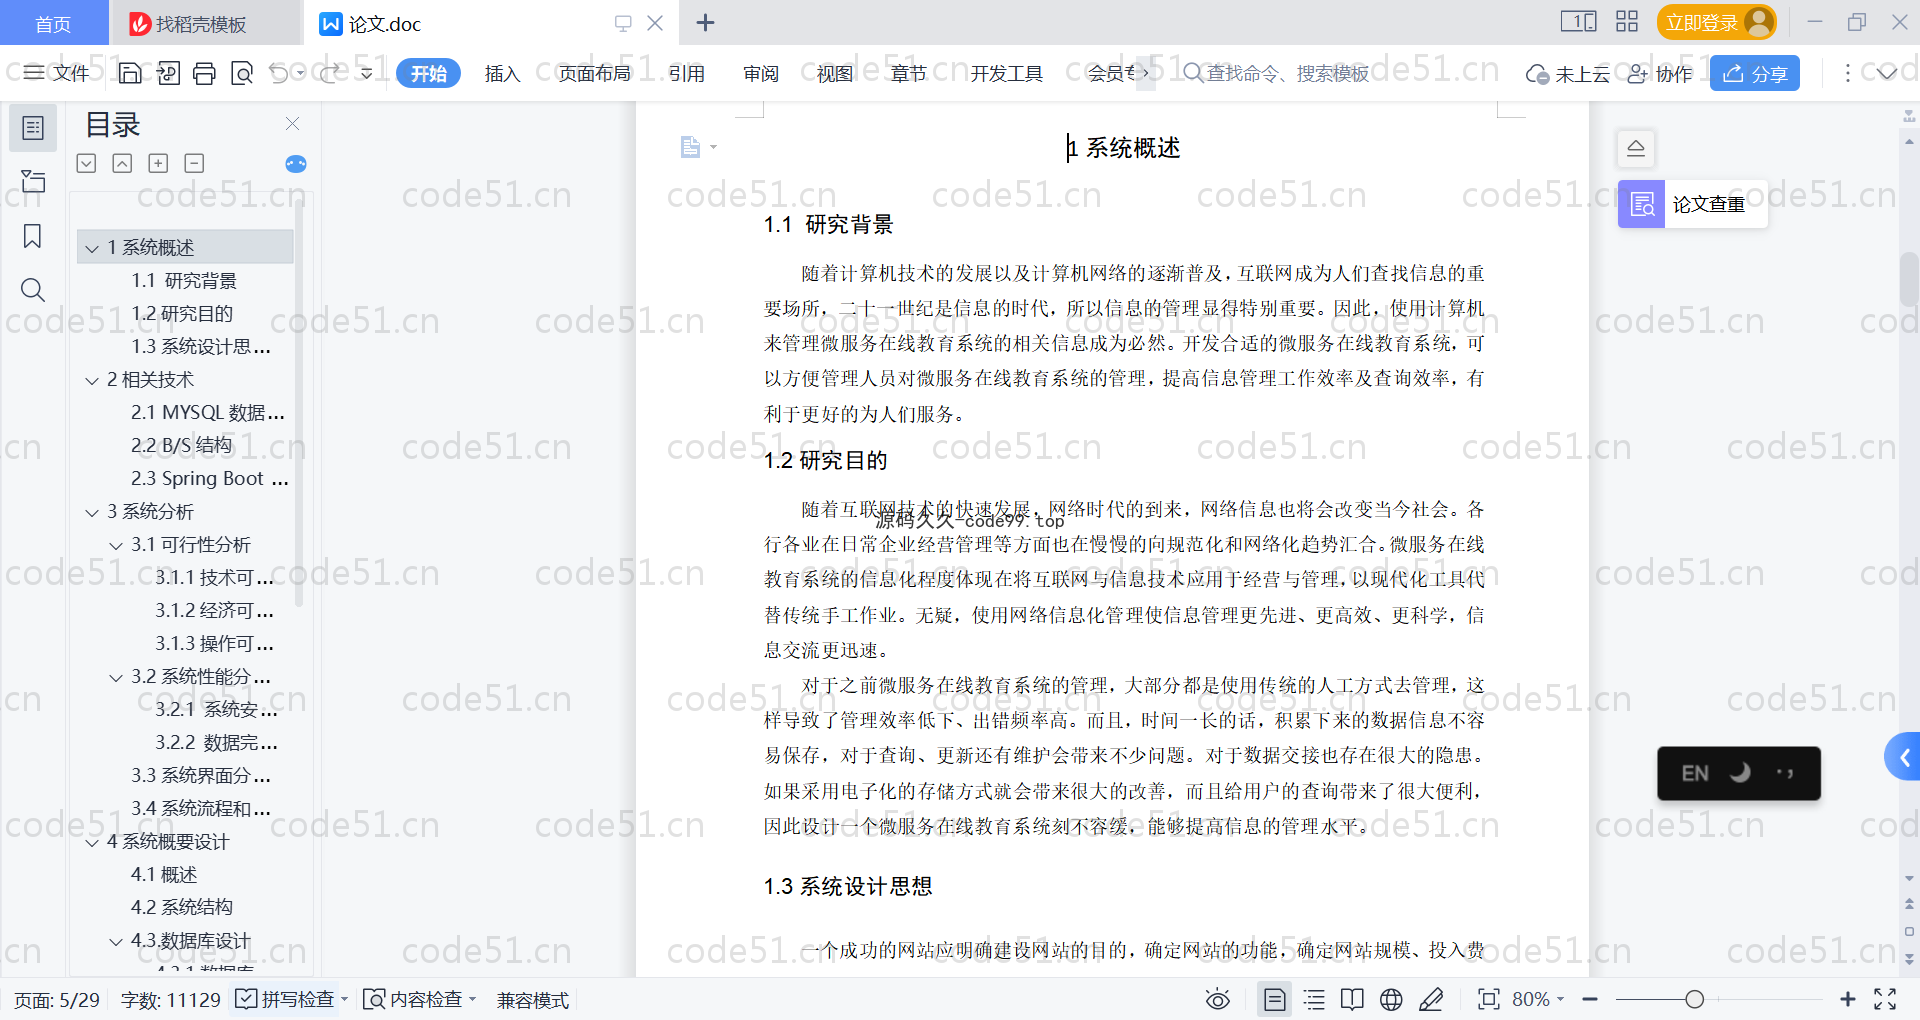Expand the ribbon chevron at the far right

(1887, 73)
